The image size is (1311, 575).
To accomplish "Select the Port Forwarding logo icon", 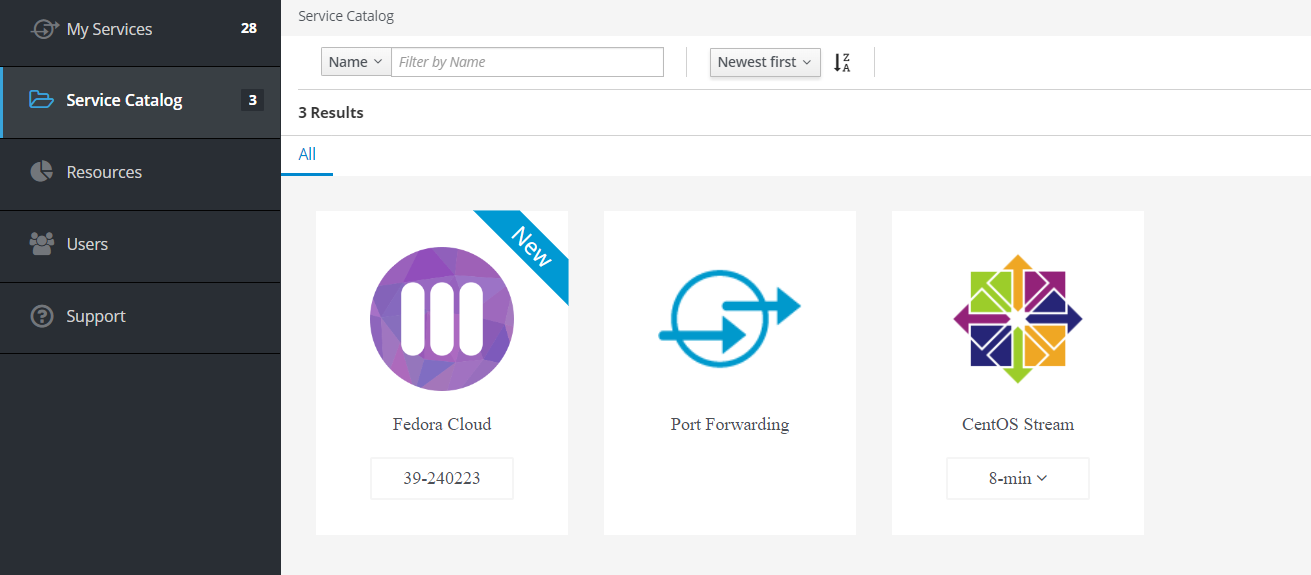I will (729, 318).
